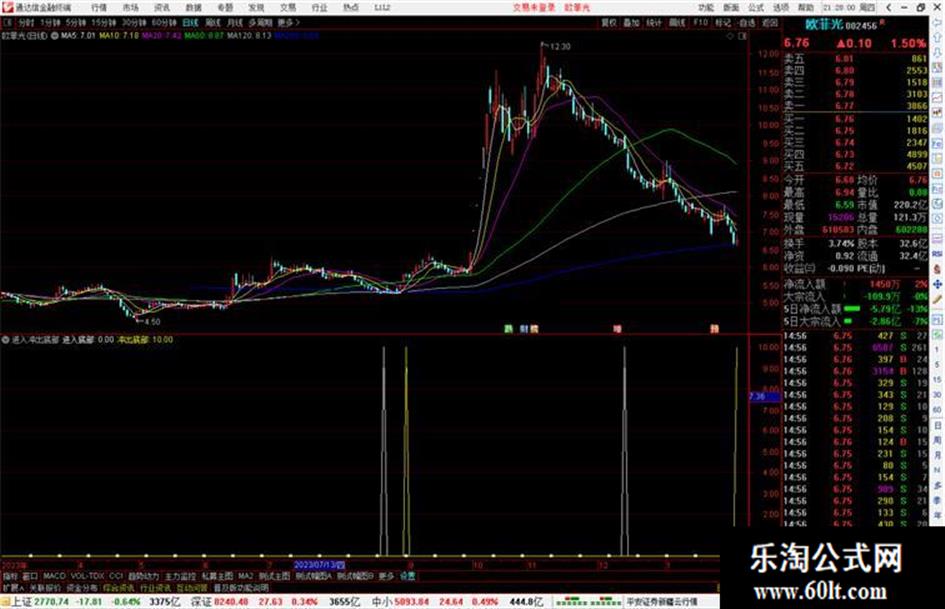
Task: Open the 公式 formula menu
Action: point(756,8)
